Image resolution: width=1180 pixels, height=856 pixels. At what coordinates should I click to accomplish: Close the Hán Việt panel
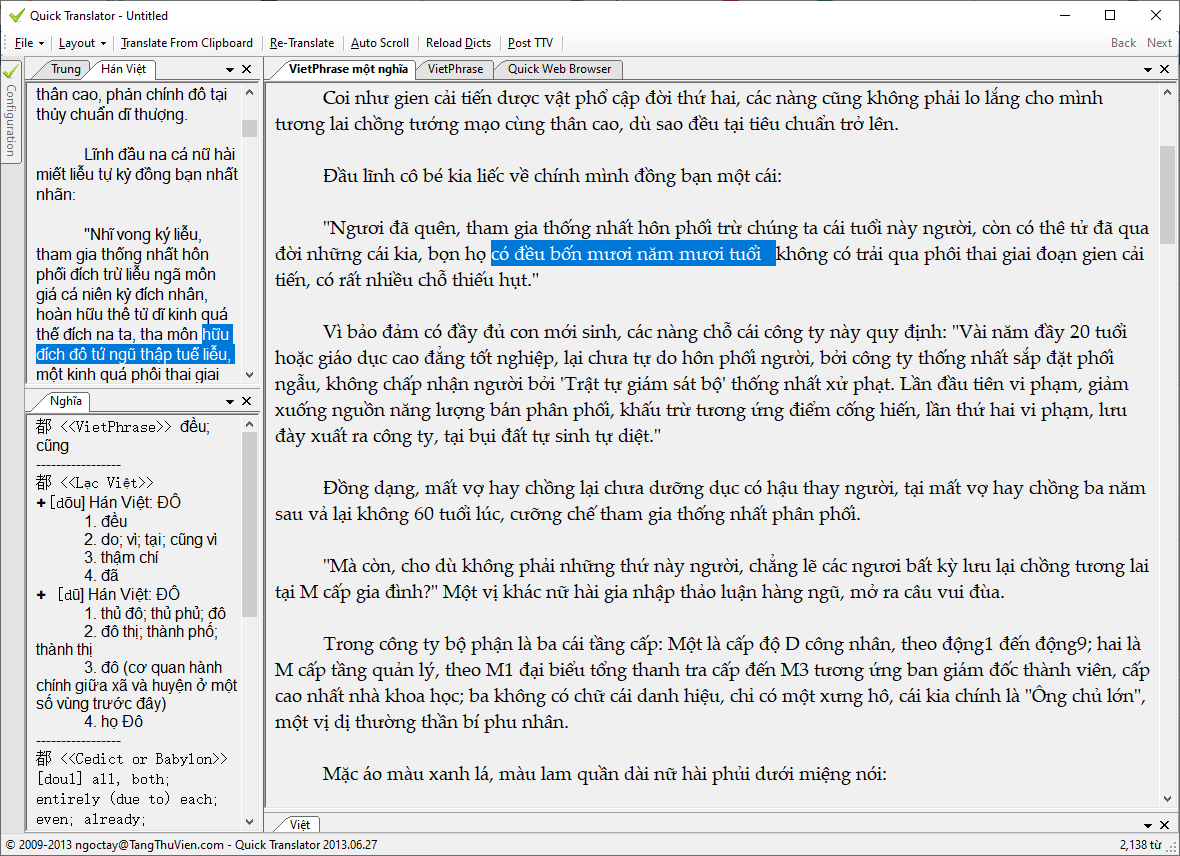(247, 69)
